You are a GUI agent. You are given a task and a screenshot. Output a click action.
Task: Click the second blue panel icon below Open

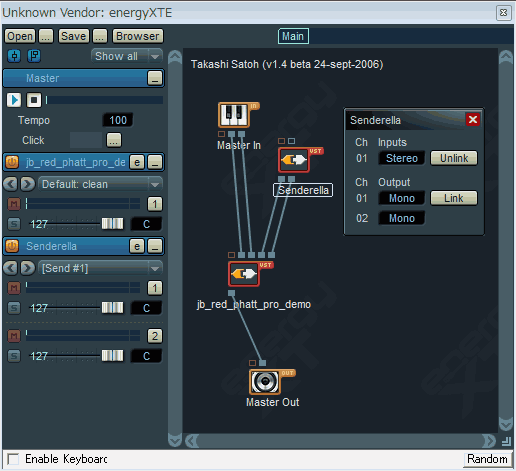pos(34,56)
